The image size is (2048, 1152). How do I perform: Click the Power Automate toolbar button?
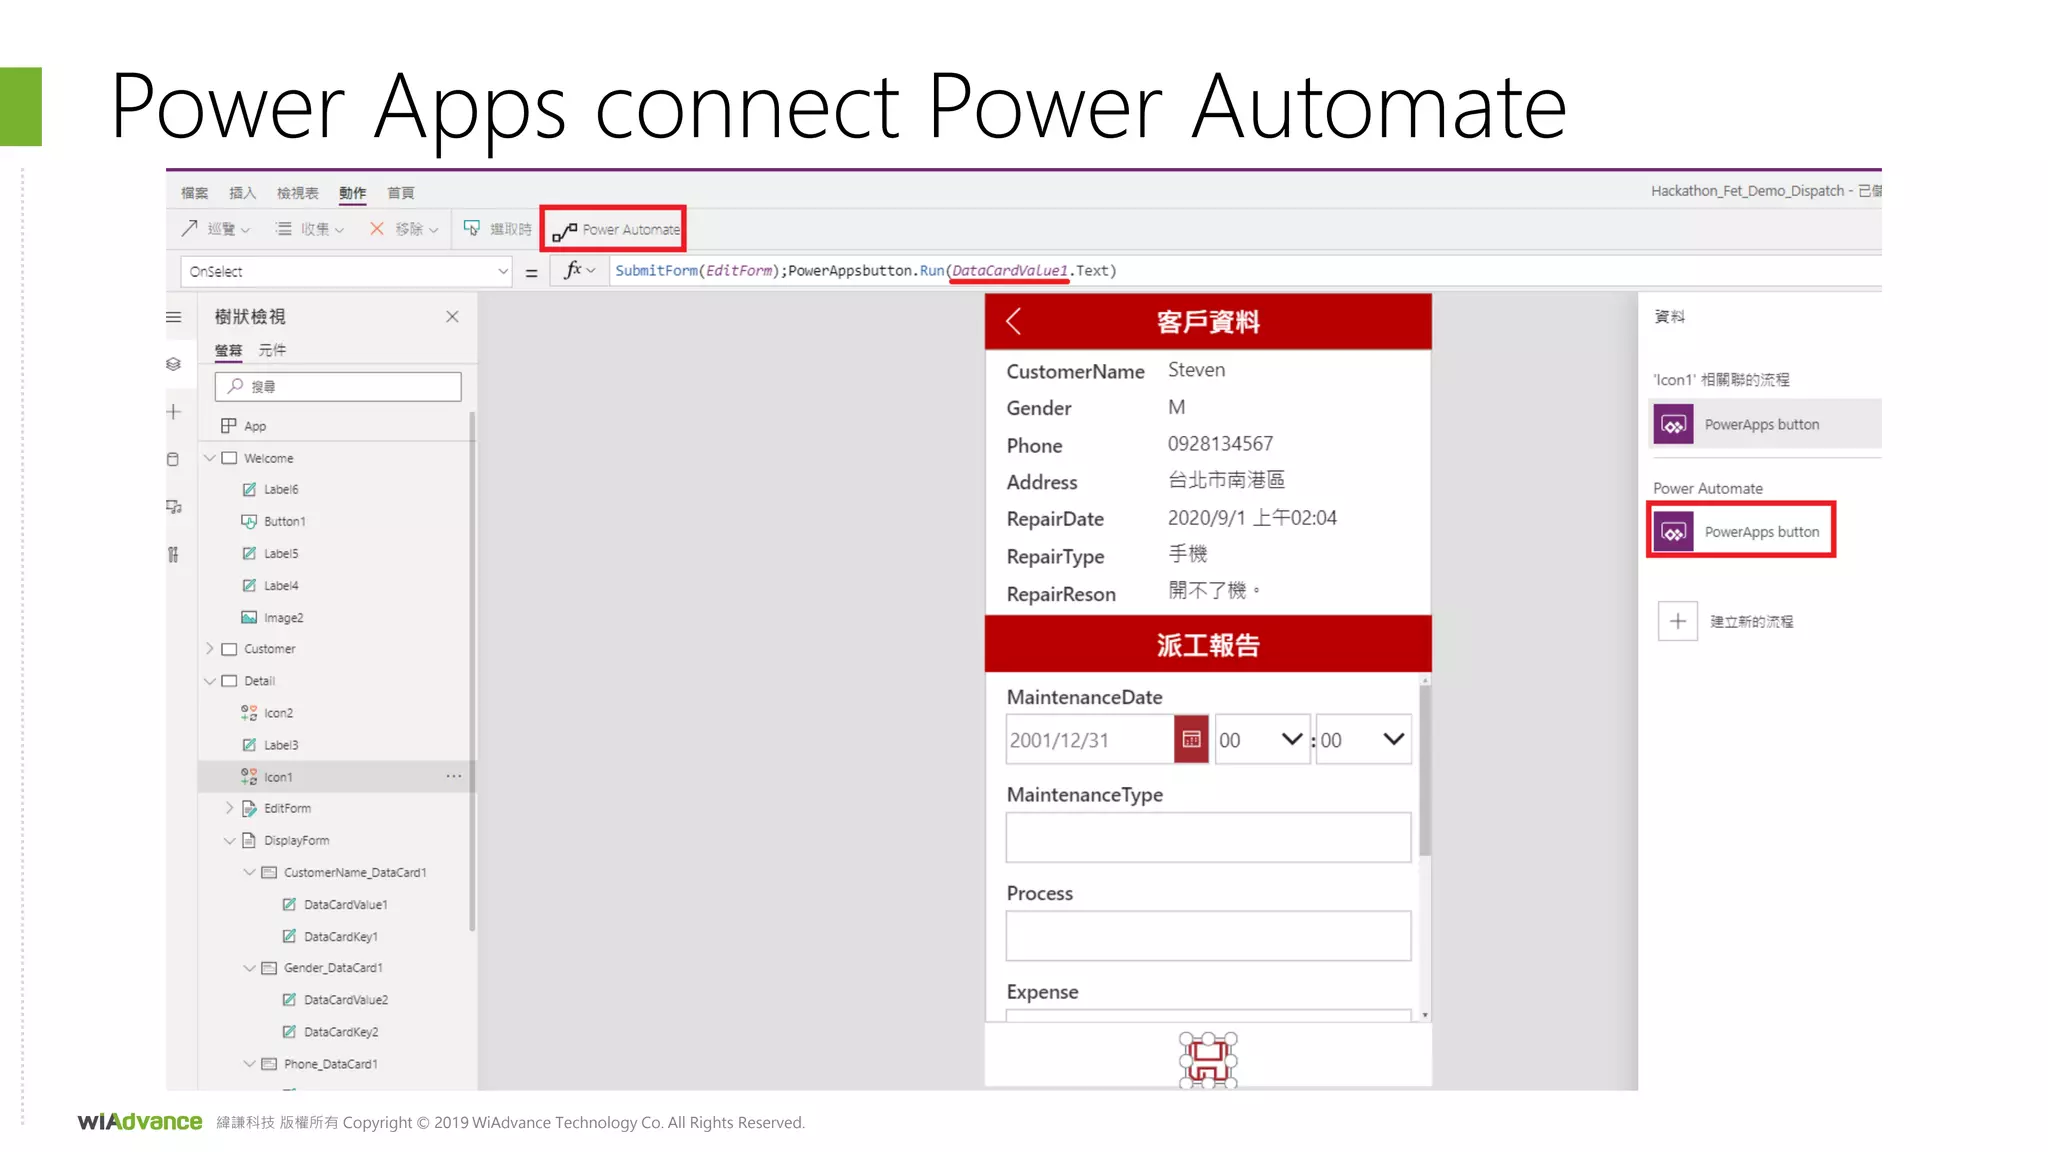pyautogui.click(x=615, y=230)
